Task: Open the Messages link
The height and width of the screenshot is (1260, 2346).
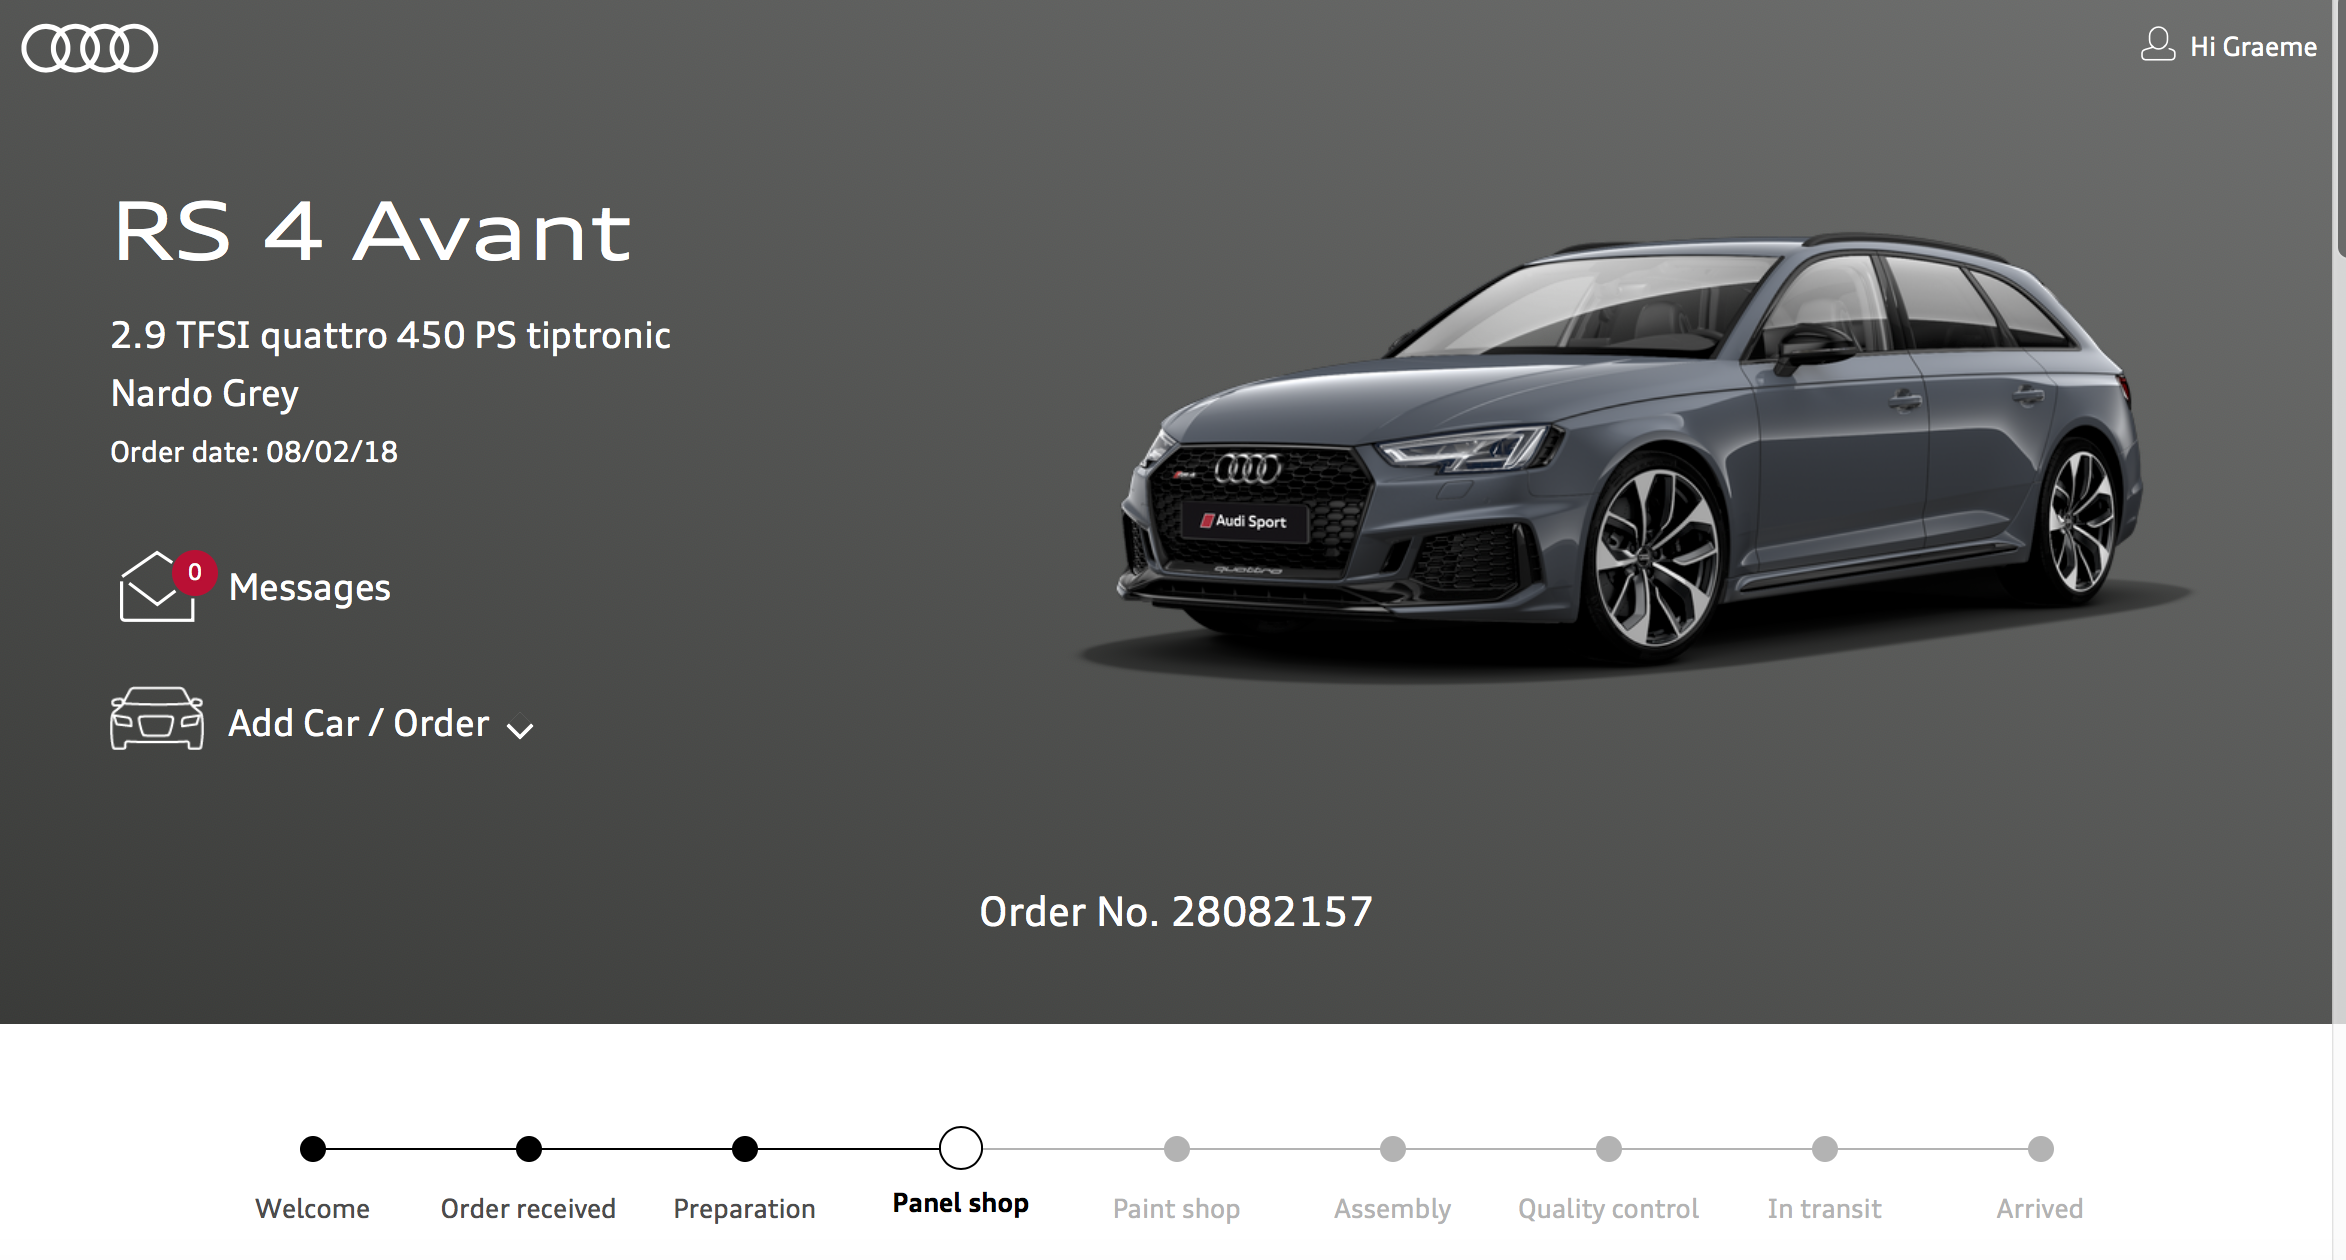Action: click(x=309, y=587)
